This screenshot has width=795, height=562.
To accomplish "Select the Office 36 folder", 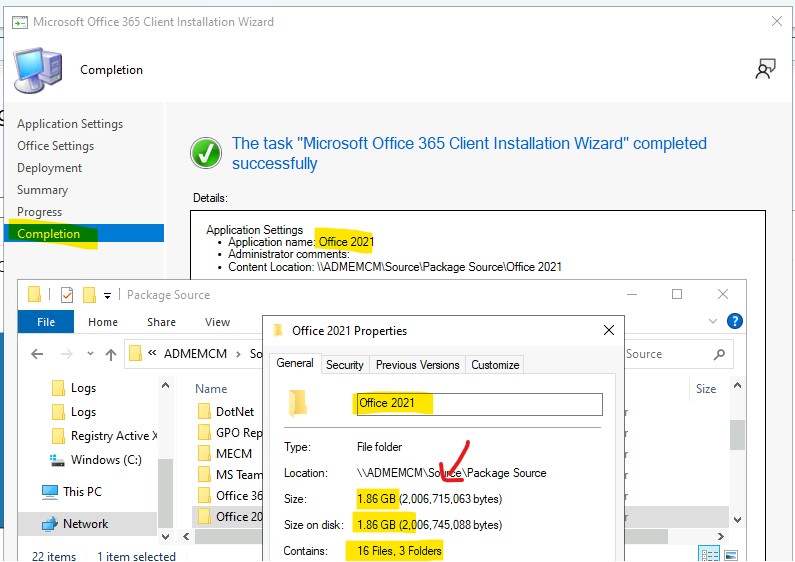I will tap(230, 496).
